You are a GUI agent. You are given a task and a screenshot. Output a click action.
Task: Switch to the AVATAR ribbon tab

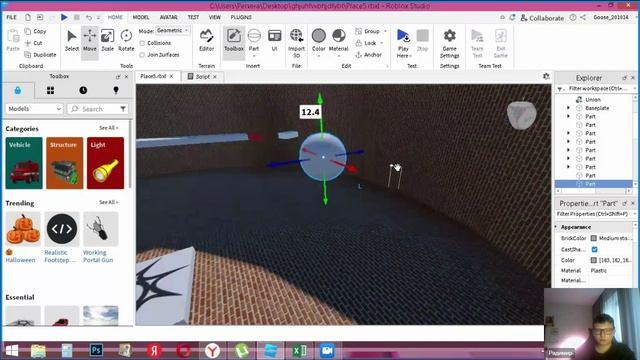click(x=169, y=17)
